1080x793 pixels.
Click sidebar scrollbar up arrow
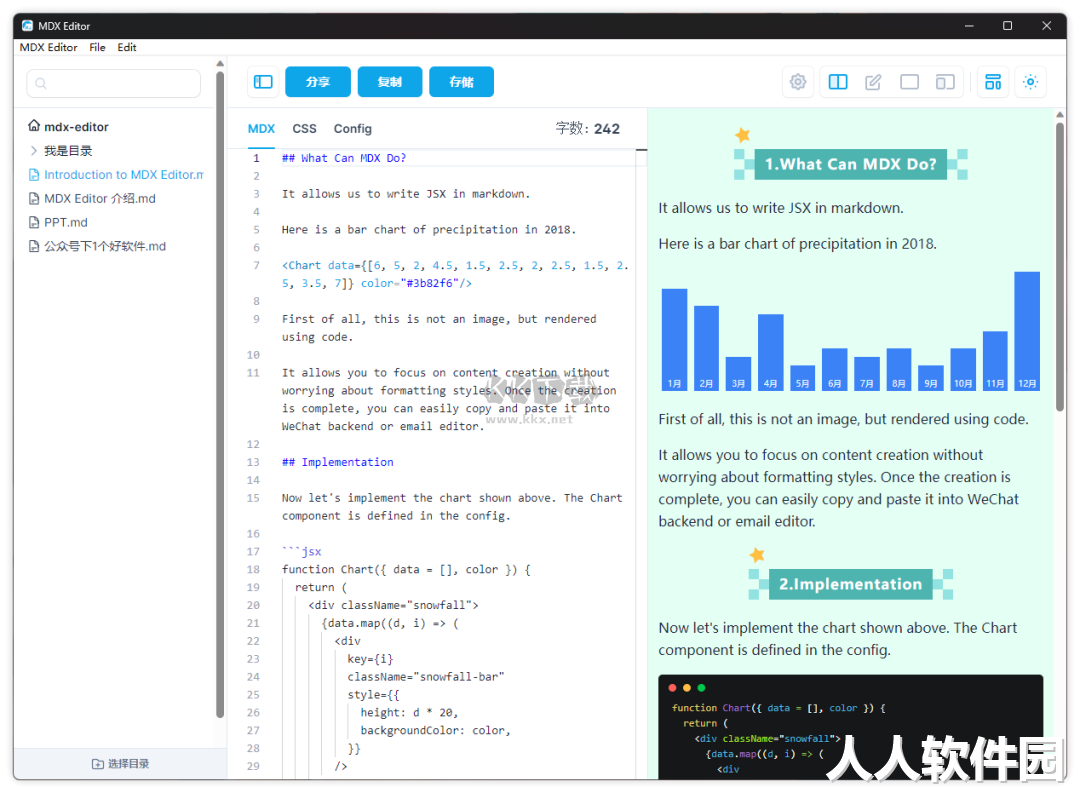(220, 63)
